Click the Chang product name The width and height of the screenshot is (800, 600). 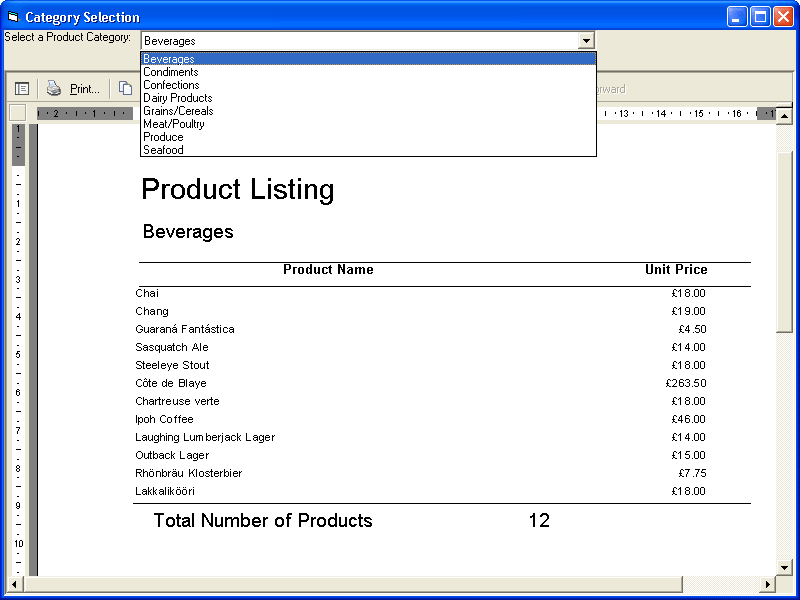(152, 311)
